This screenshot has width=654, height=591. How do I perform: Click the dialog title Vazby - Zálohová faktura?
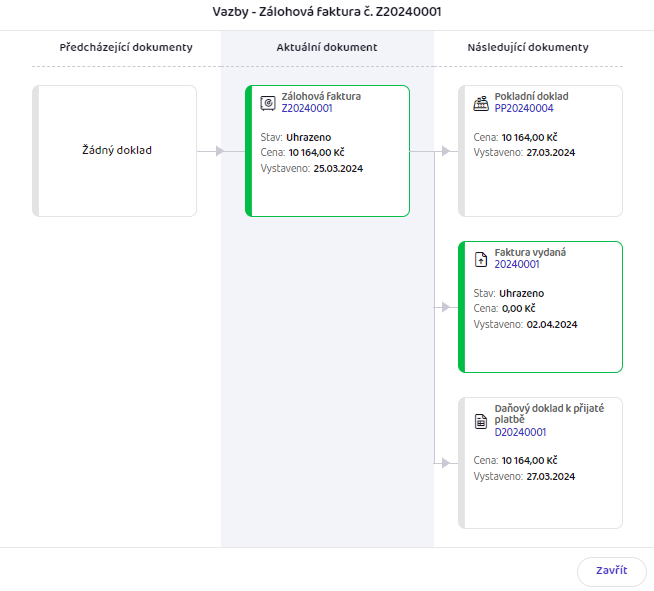click(327, 12)
